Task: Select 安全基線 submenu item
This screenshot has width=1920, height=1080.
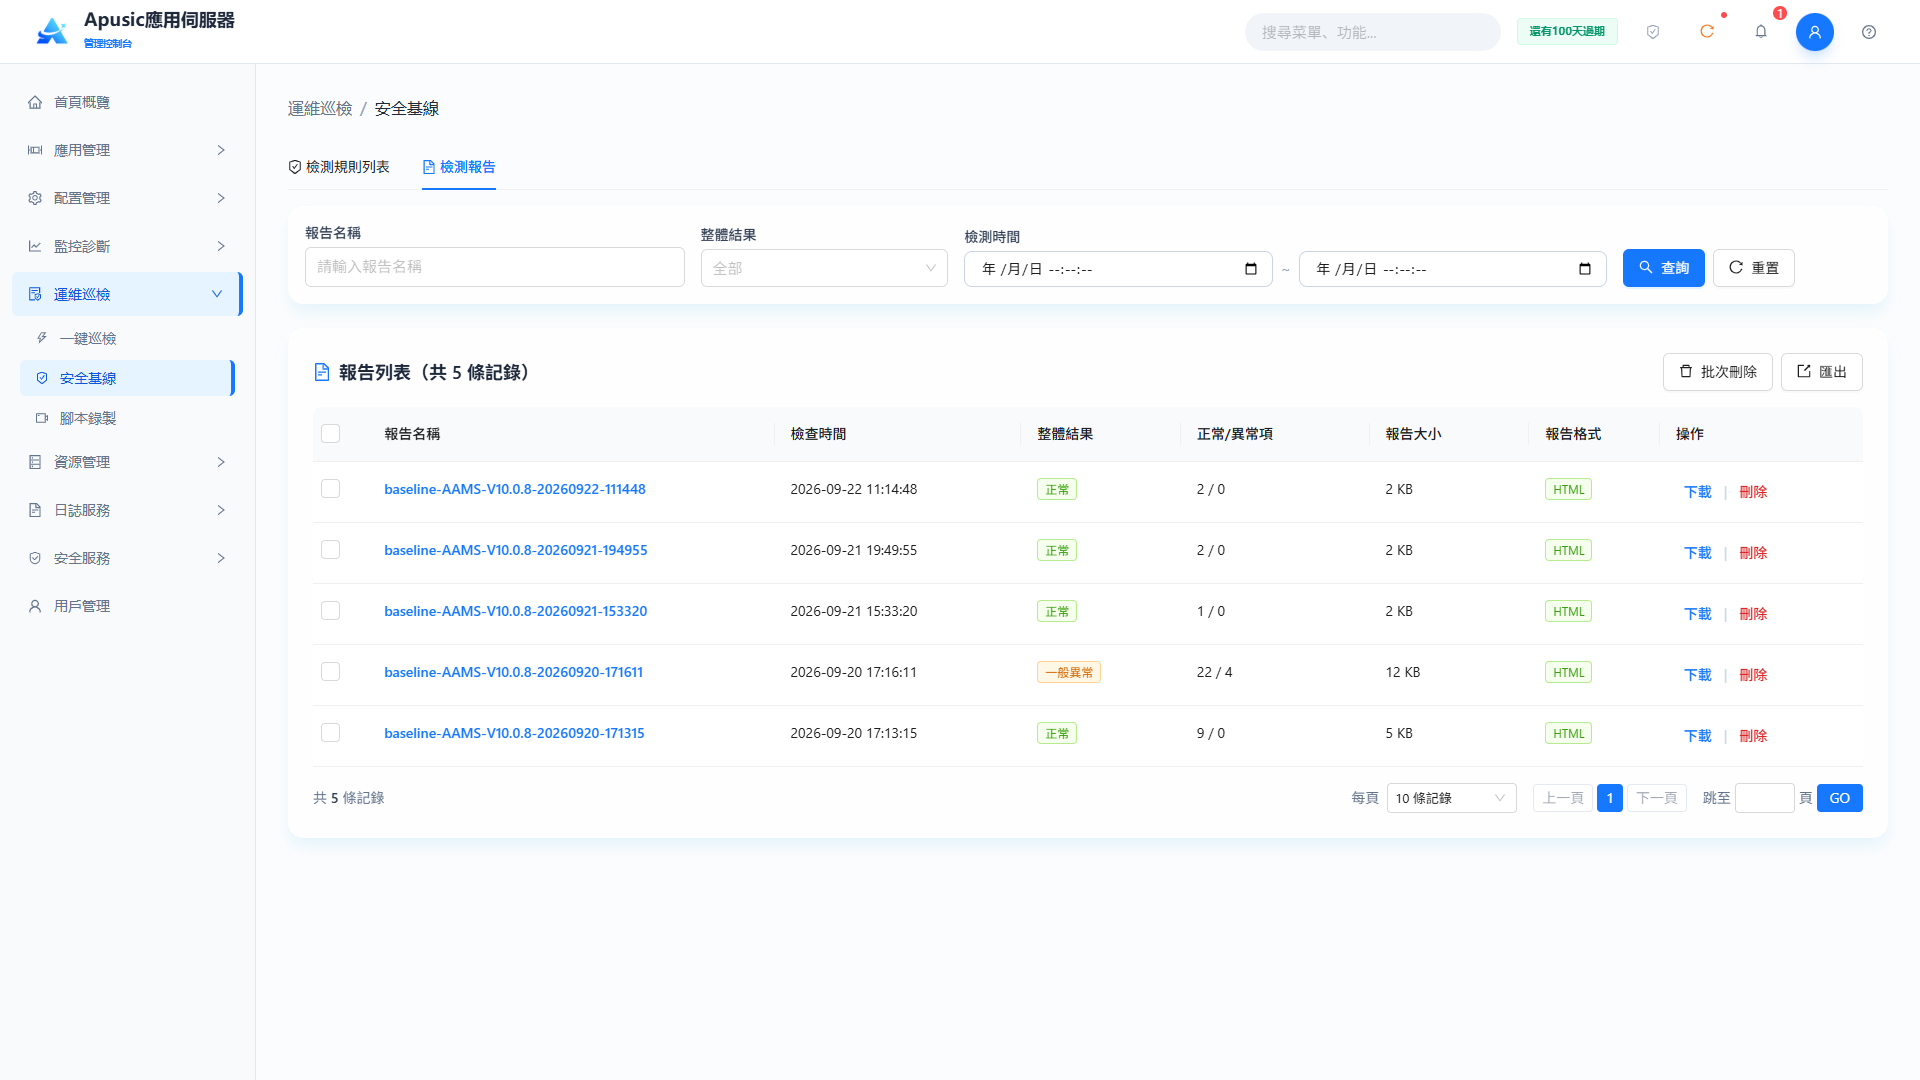Action: click(x=127, y=378)
